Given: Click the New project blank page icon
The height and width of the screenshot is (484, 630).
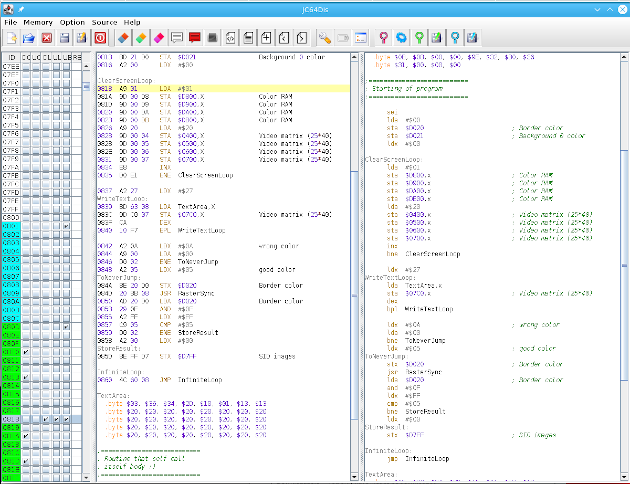Looking at the screenshot, I should [x=11, y=37].
